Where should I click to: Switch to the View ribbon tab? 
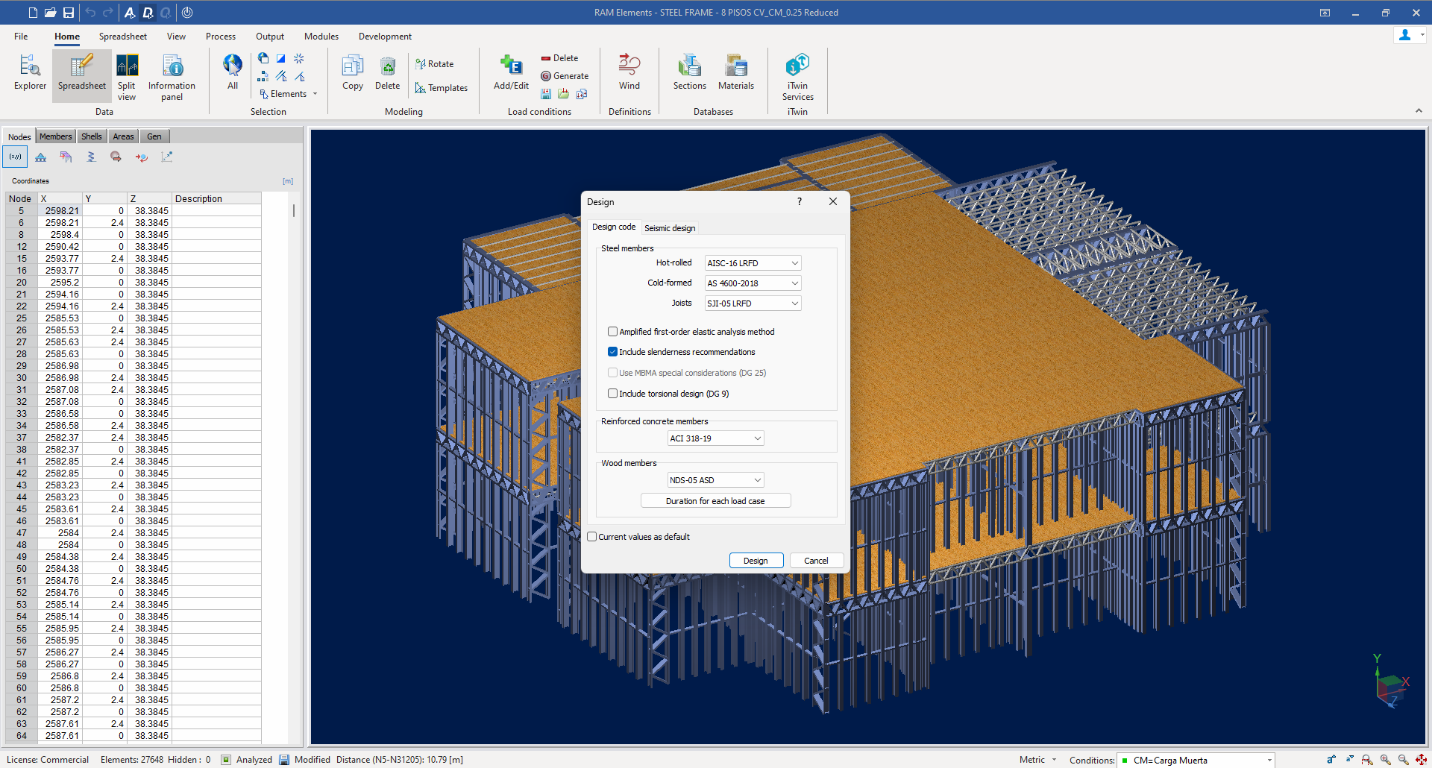176,37
